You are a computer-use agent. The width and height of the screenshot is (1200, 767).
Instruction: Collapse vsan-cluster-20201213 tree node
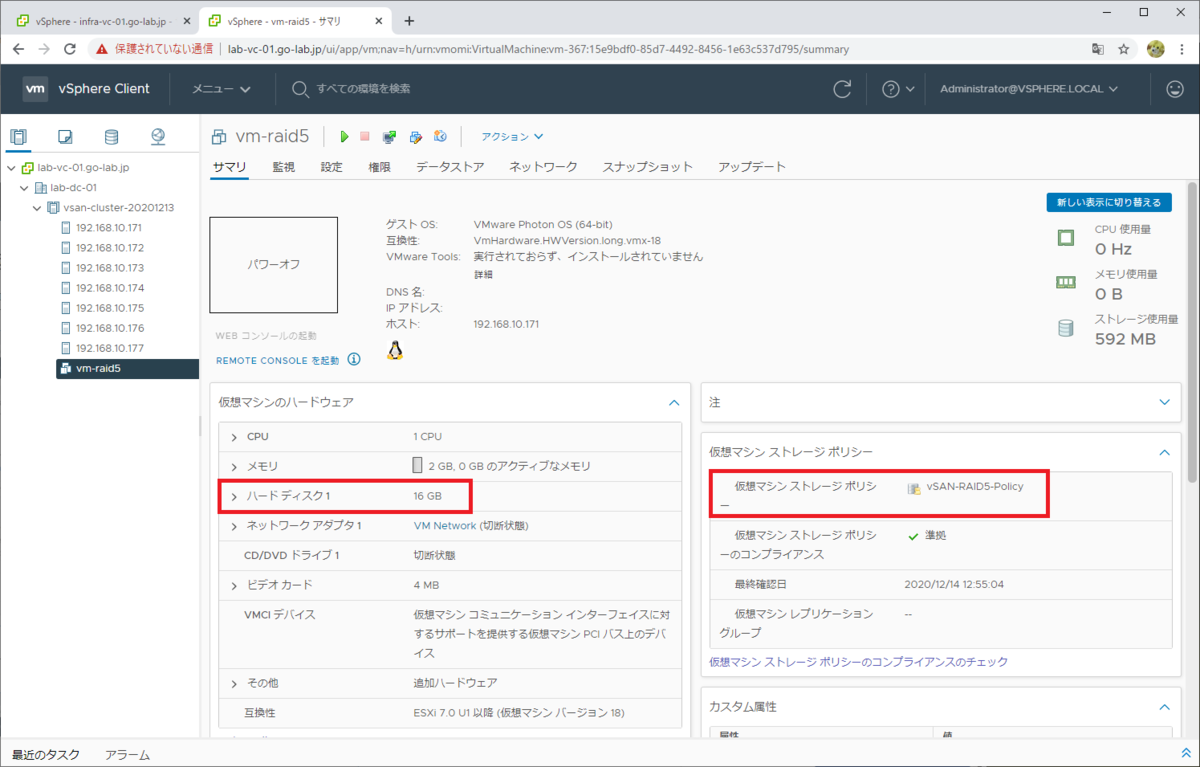[x=37, y=207]
